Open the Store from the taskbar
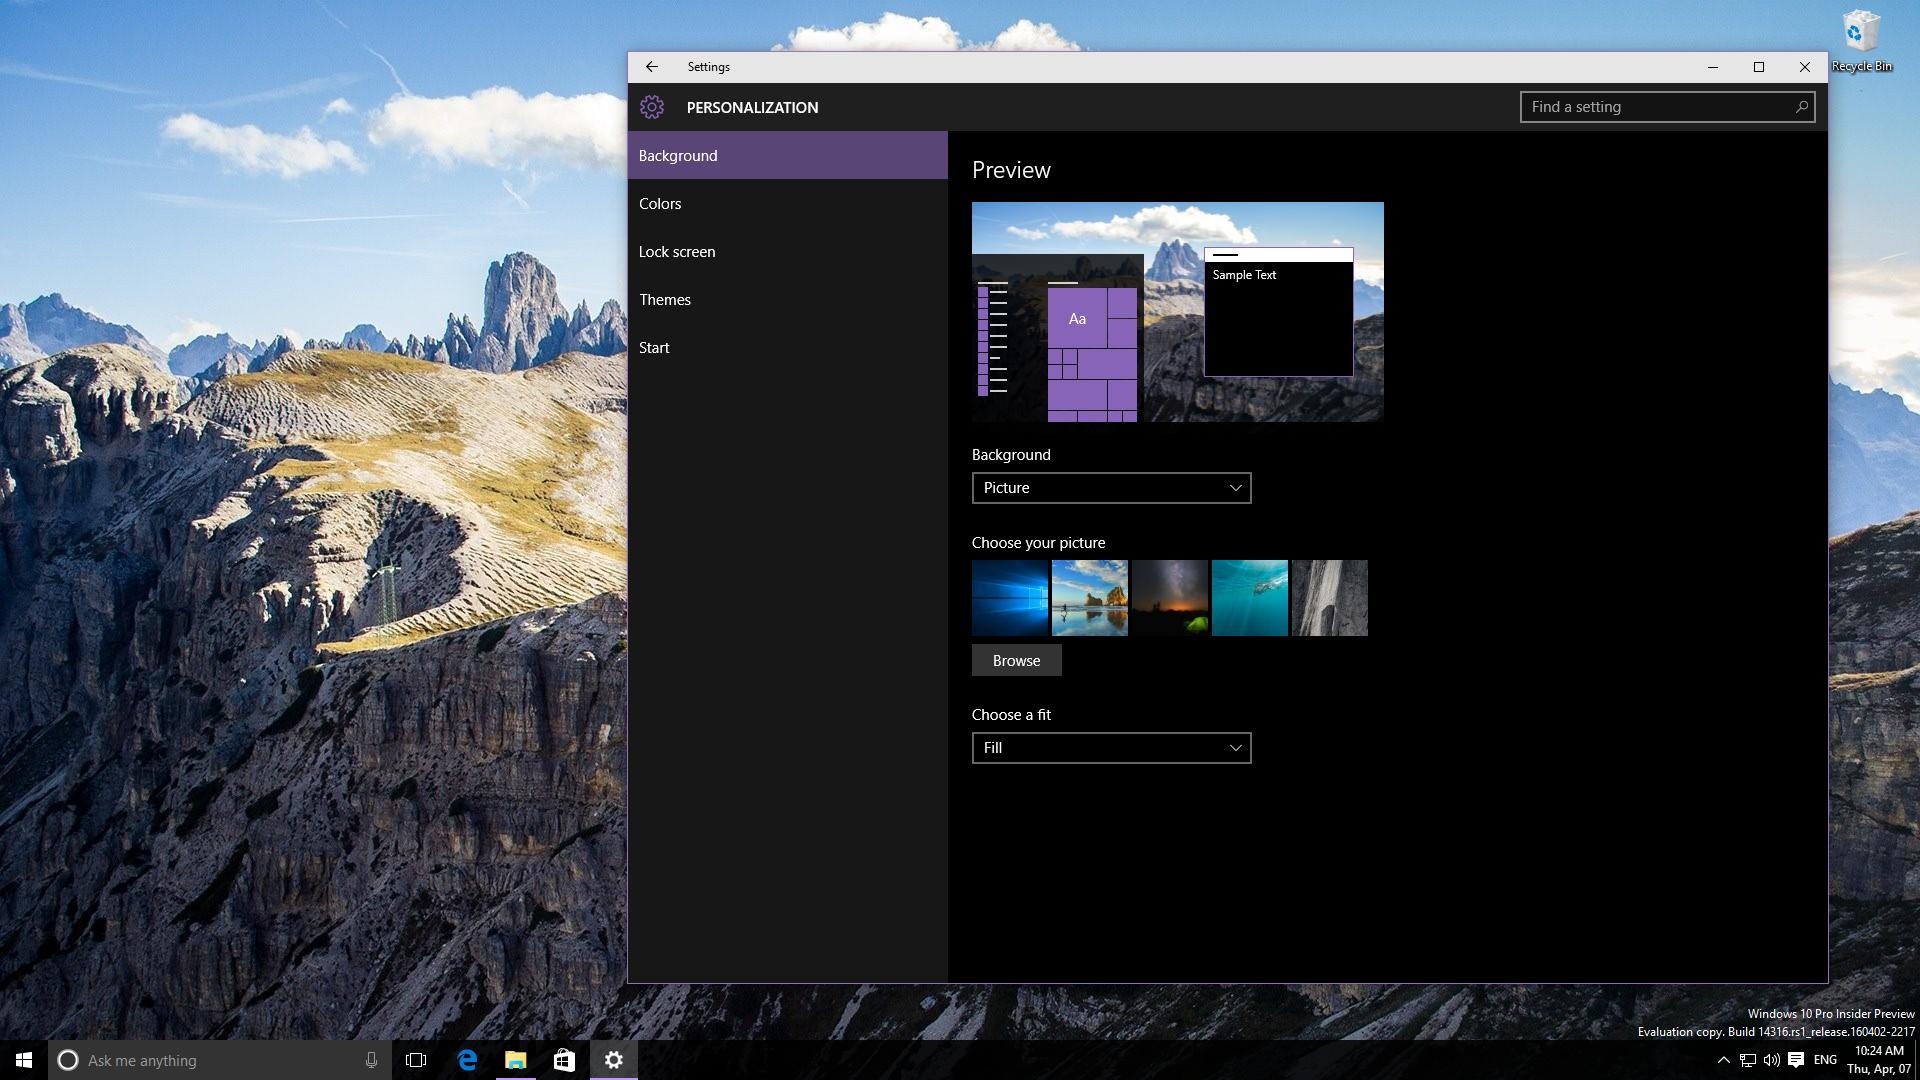The height and width of the screenshot is (1080, 1920). coord(564,1060)
